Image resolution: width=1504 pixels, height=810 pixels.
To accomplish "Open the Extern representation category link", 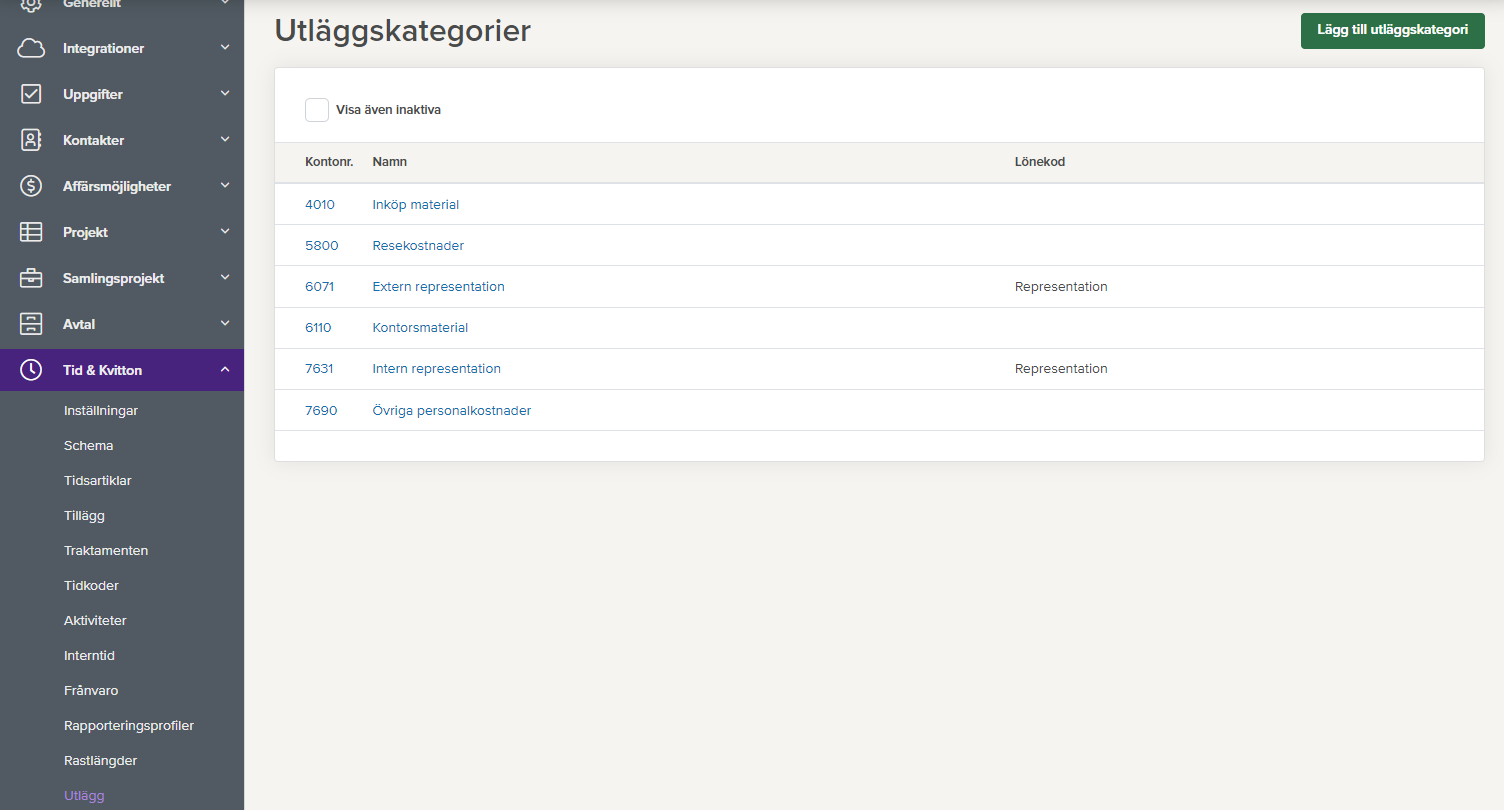I will pos(438,287).
